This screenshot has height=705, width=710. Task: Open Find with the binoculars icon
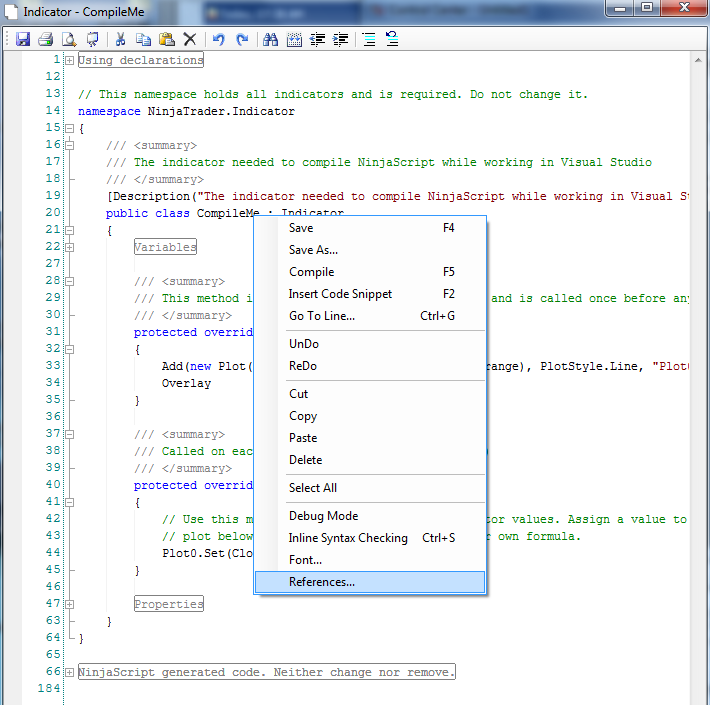click(x=270, y=39)
